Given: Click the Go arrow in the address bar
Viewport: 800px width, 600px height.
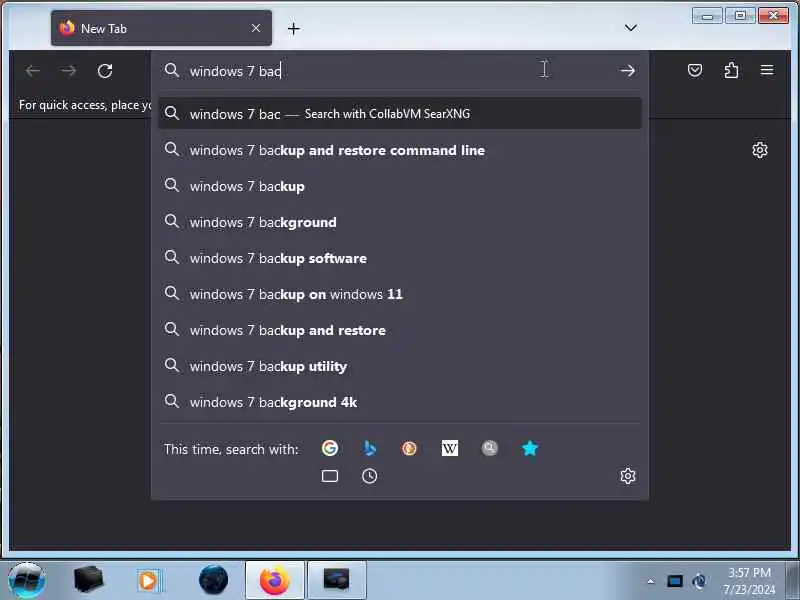Looking at the screenshot, I should click(628, 70).
